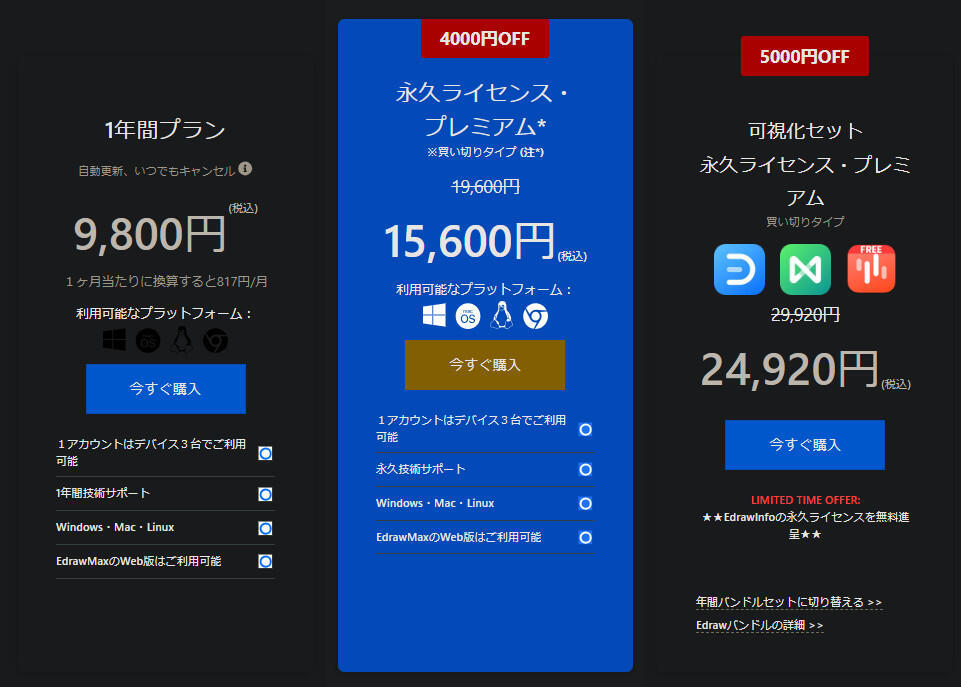Click the 24,920円 price text
Viewport: 961px width, 687px height.
(x=790, y=370)
